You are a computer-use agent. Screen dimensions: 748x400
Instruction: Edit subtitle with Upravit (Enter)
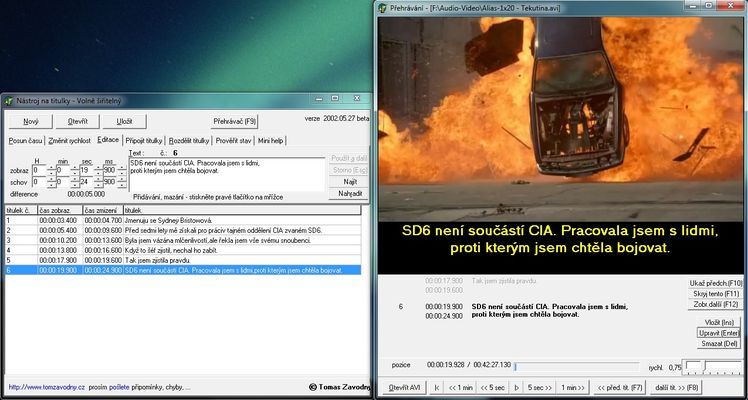719,333
